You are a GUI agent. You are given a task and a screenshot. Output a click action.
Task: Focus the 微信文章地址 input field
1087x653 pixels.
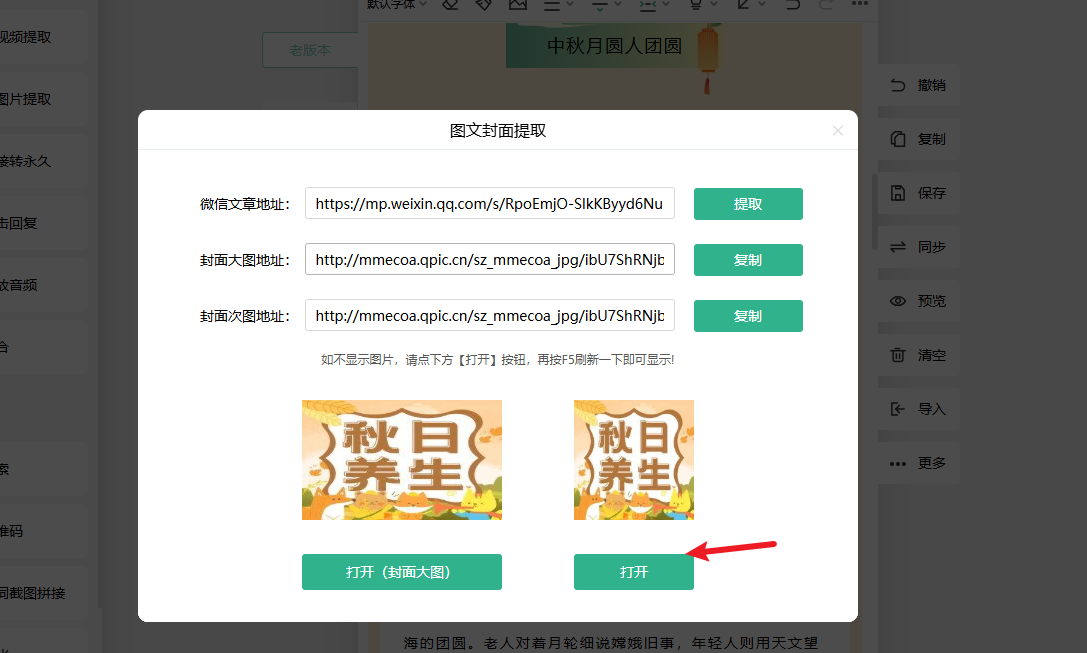[489, 204]
